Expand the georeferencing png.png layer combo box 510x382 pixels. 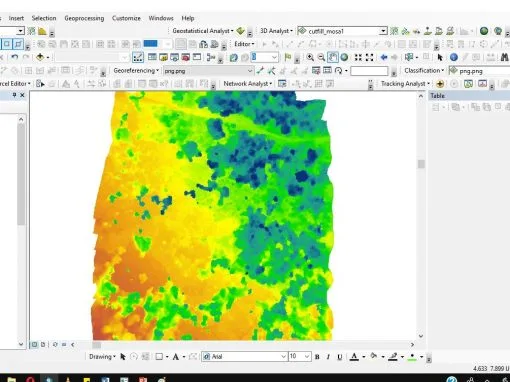click(250, 71)
